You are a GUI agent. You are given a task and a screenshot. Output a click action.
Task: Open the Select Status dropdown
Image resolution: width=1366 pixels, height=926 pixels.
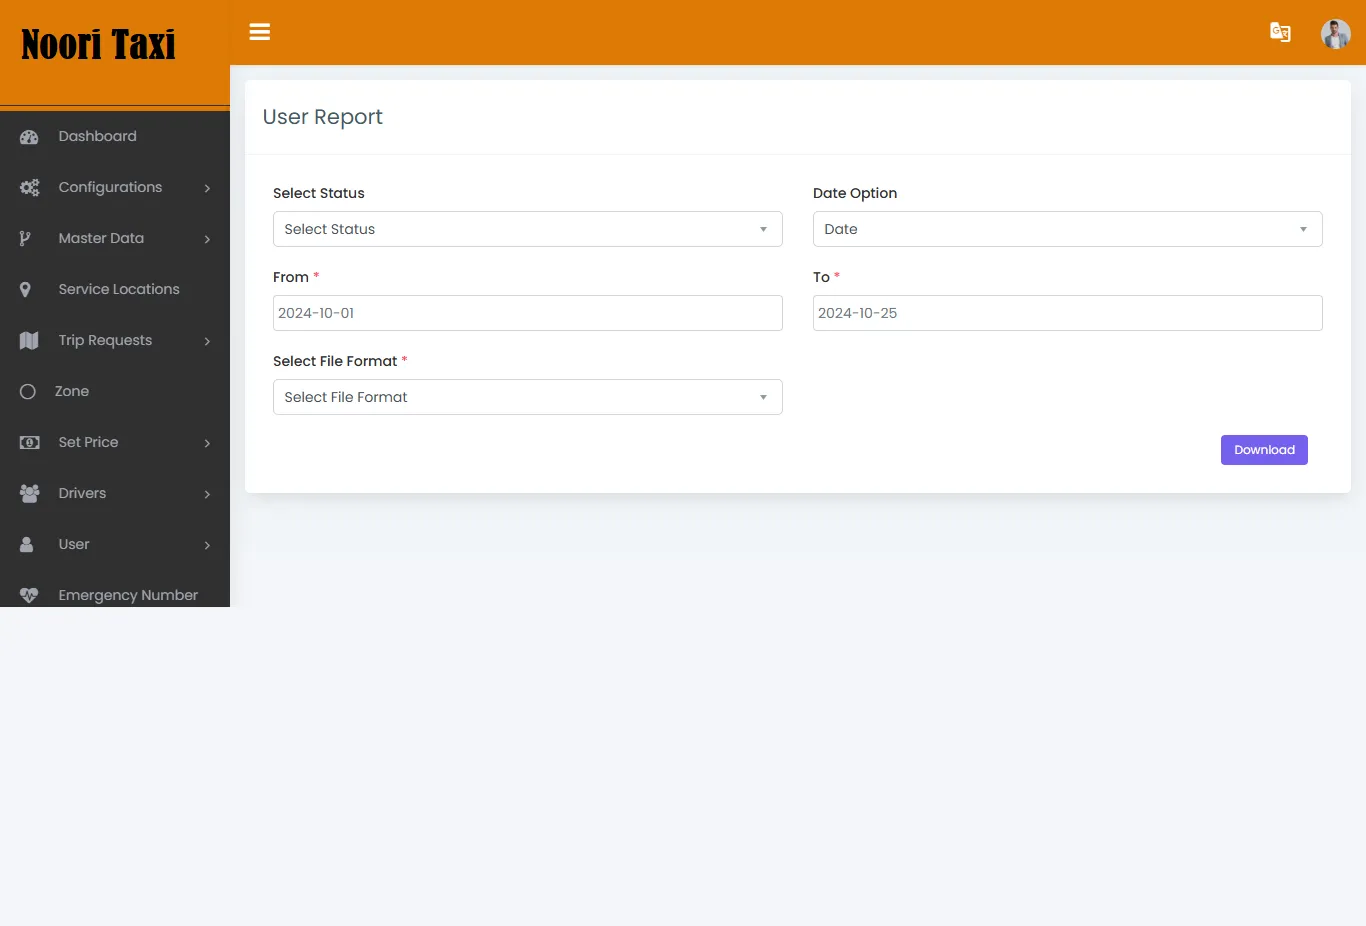[528, 229]
